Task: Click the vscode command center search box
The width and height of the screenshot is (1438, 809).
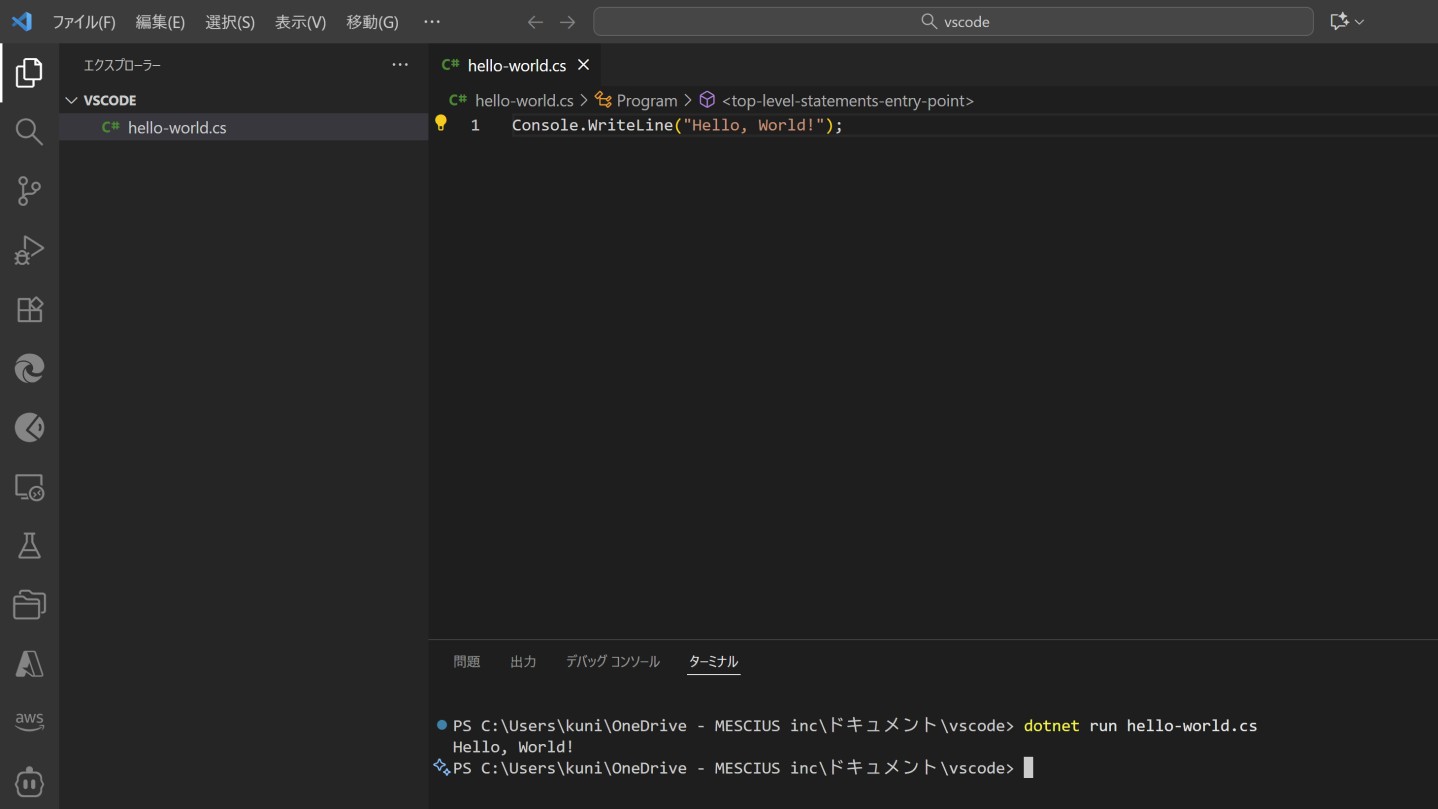Action: point(953,22)
